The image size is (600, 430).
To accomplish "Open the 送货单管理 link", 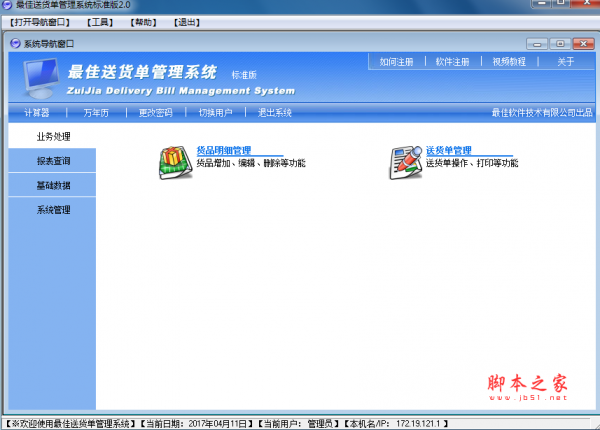I will click(x=448, y=150).
